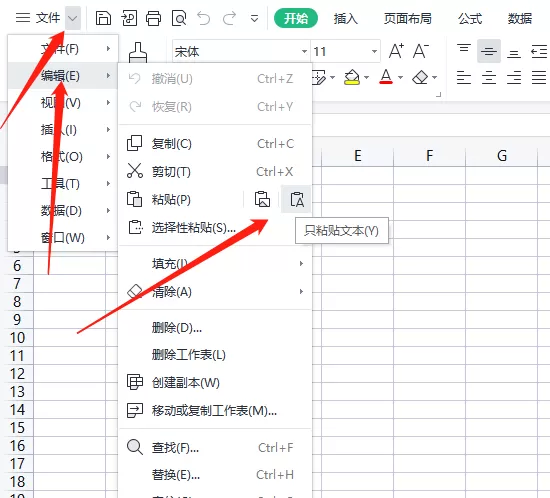Open the 数据(D) submenu

click(62, 210)
